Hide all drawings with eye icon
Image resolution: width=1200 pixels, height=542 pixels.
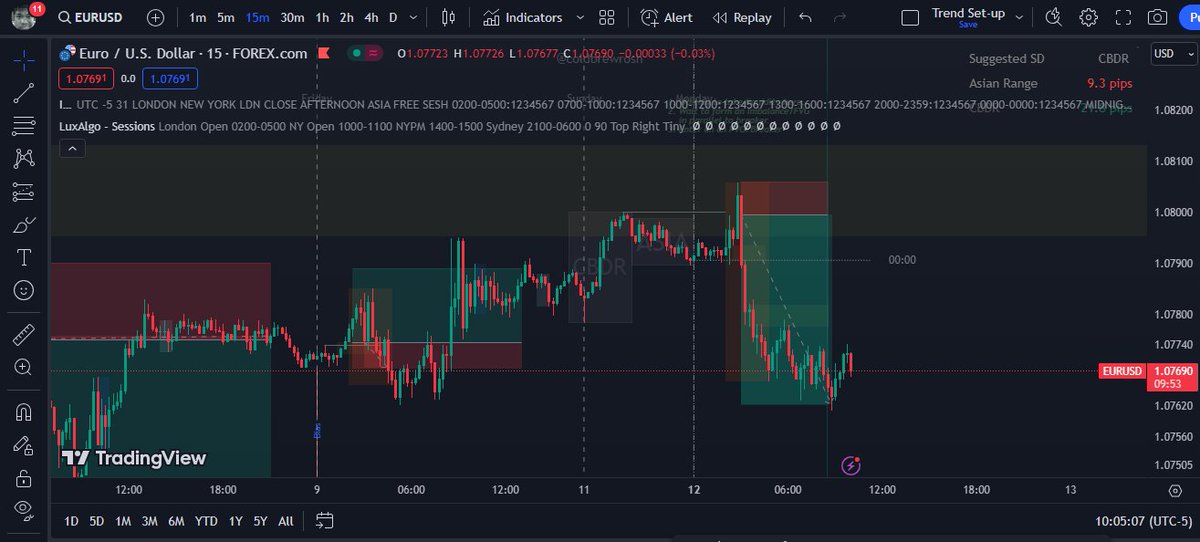point(24,511)
